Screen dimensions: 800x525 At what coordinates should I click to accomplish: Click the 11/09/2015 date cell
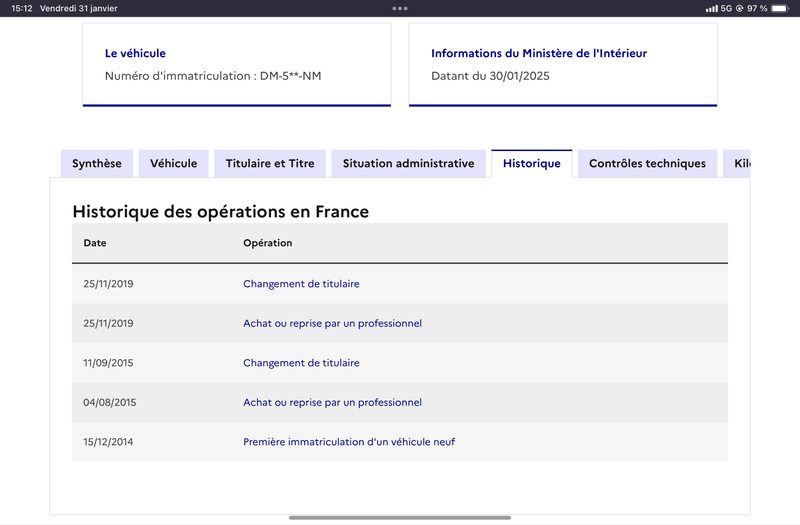coord(108,363)
